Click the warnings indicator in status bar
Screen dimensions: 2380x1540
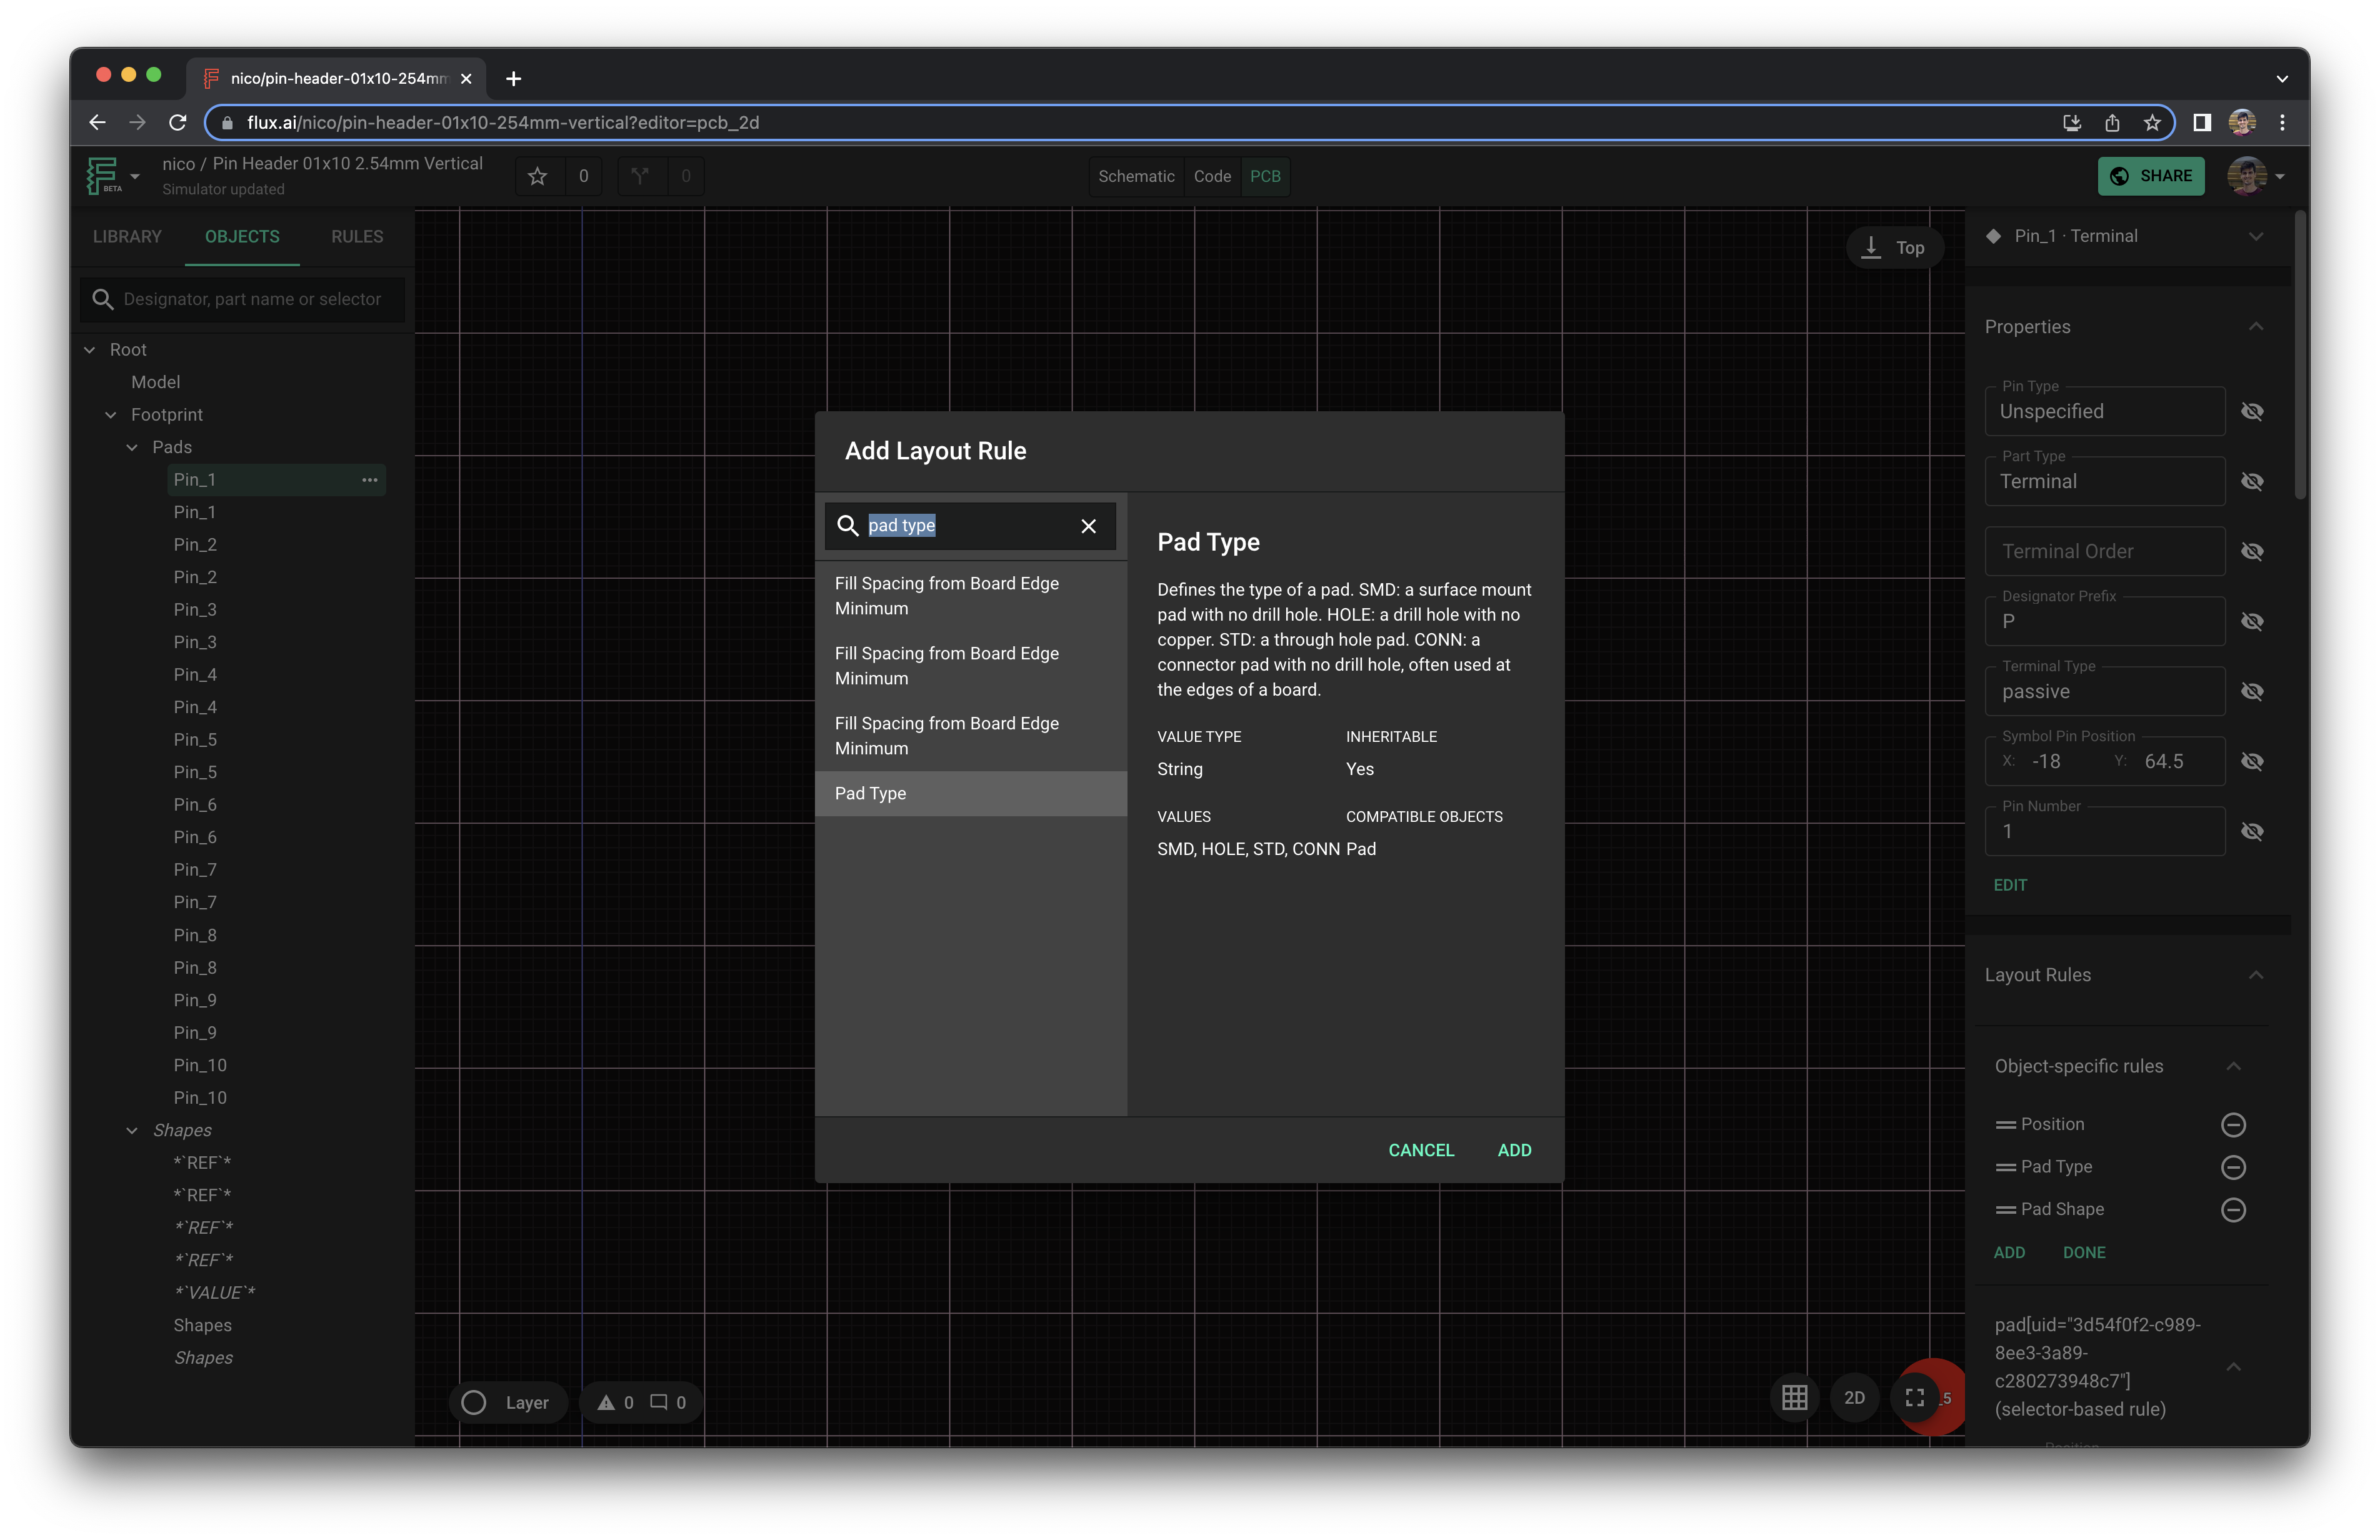pyautogui.click(x=607, y=1402)
